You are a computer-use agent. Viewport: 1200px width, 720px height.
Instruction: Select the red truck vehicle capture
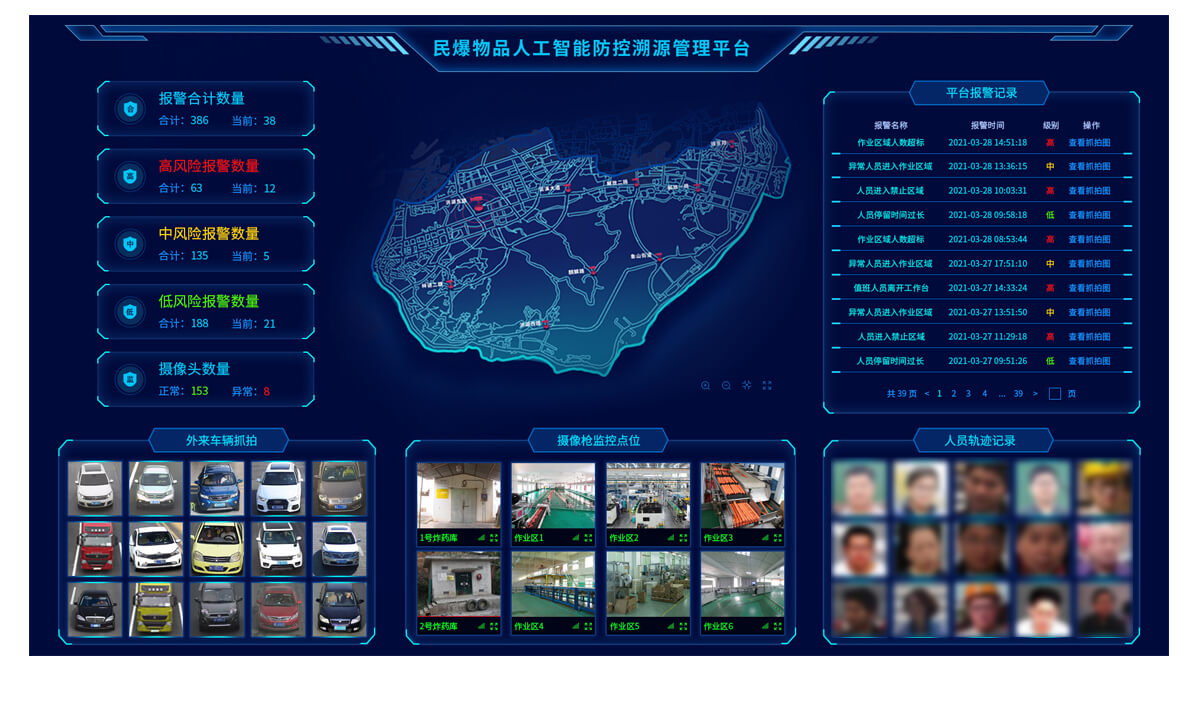pos(95,547)
